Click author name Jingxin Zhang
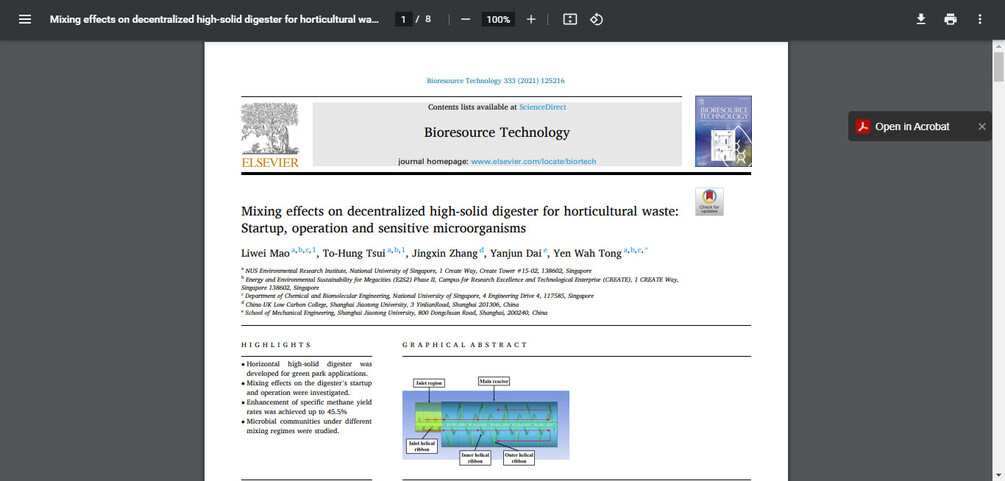The height and width of the screenshot is (481, 1005). point(444,253)
